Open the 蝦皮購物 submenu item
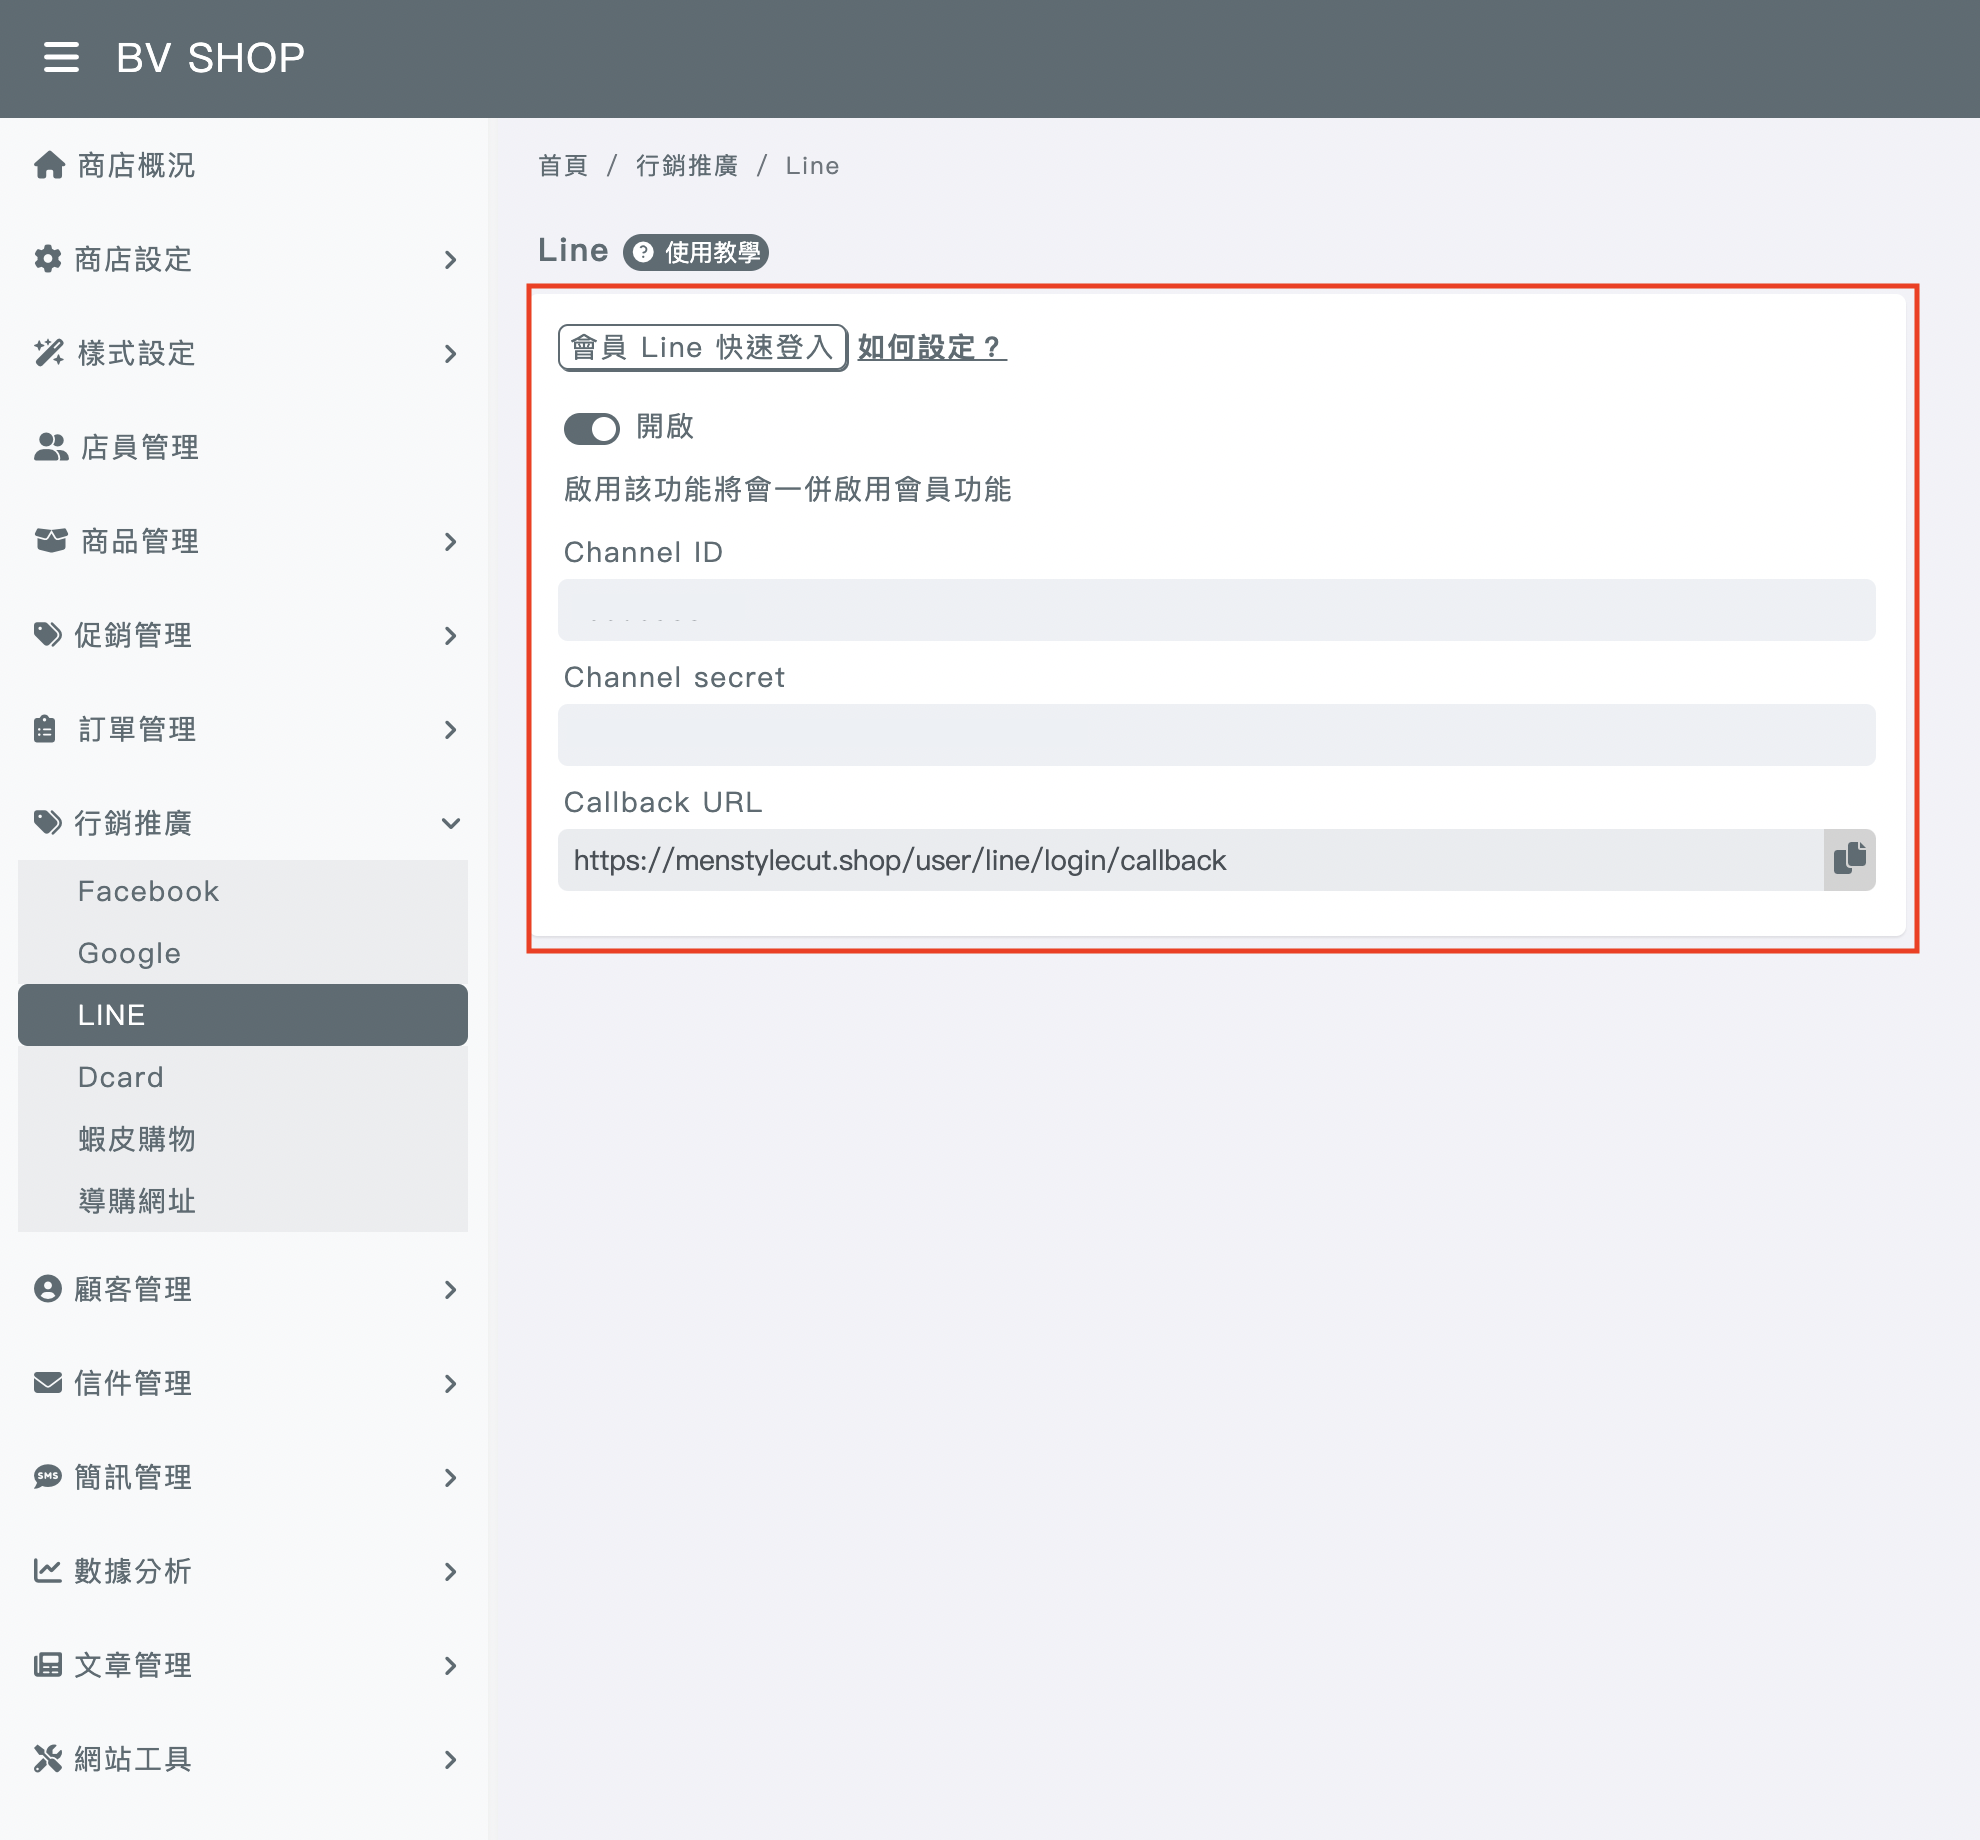The width and height of the screenshot is (1980, 1840). 243,1139
